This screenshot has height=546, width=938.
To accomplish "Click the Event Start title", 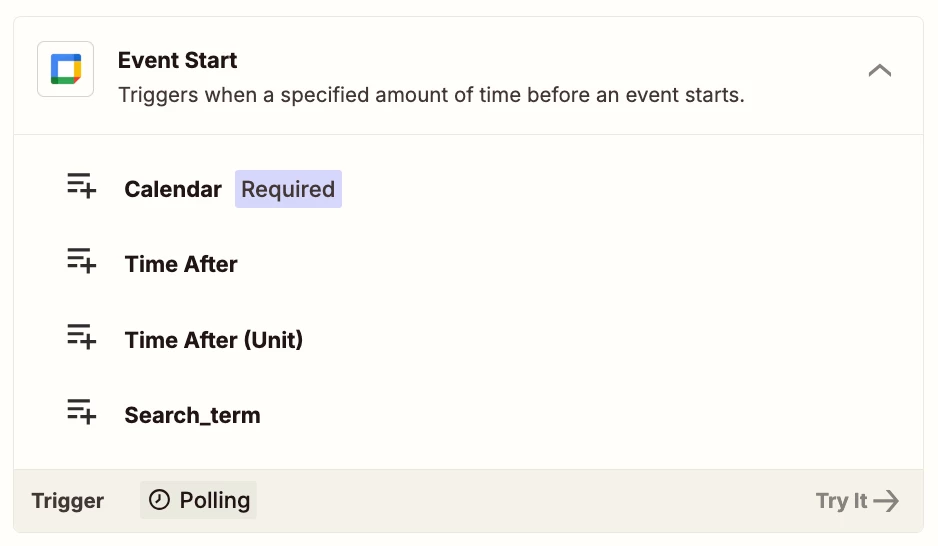I will (x=177, y=60).
